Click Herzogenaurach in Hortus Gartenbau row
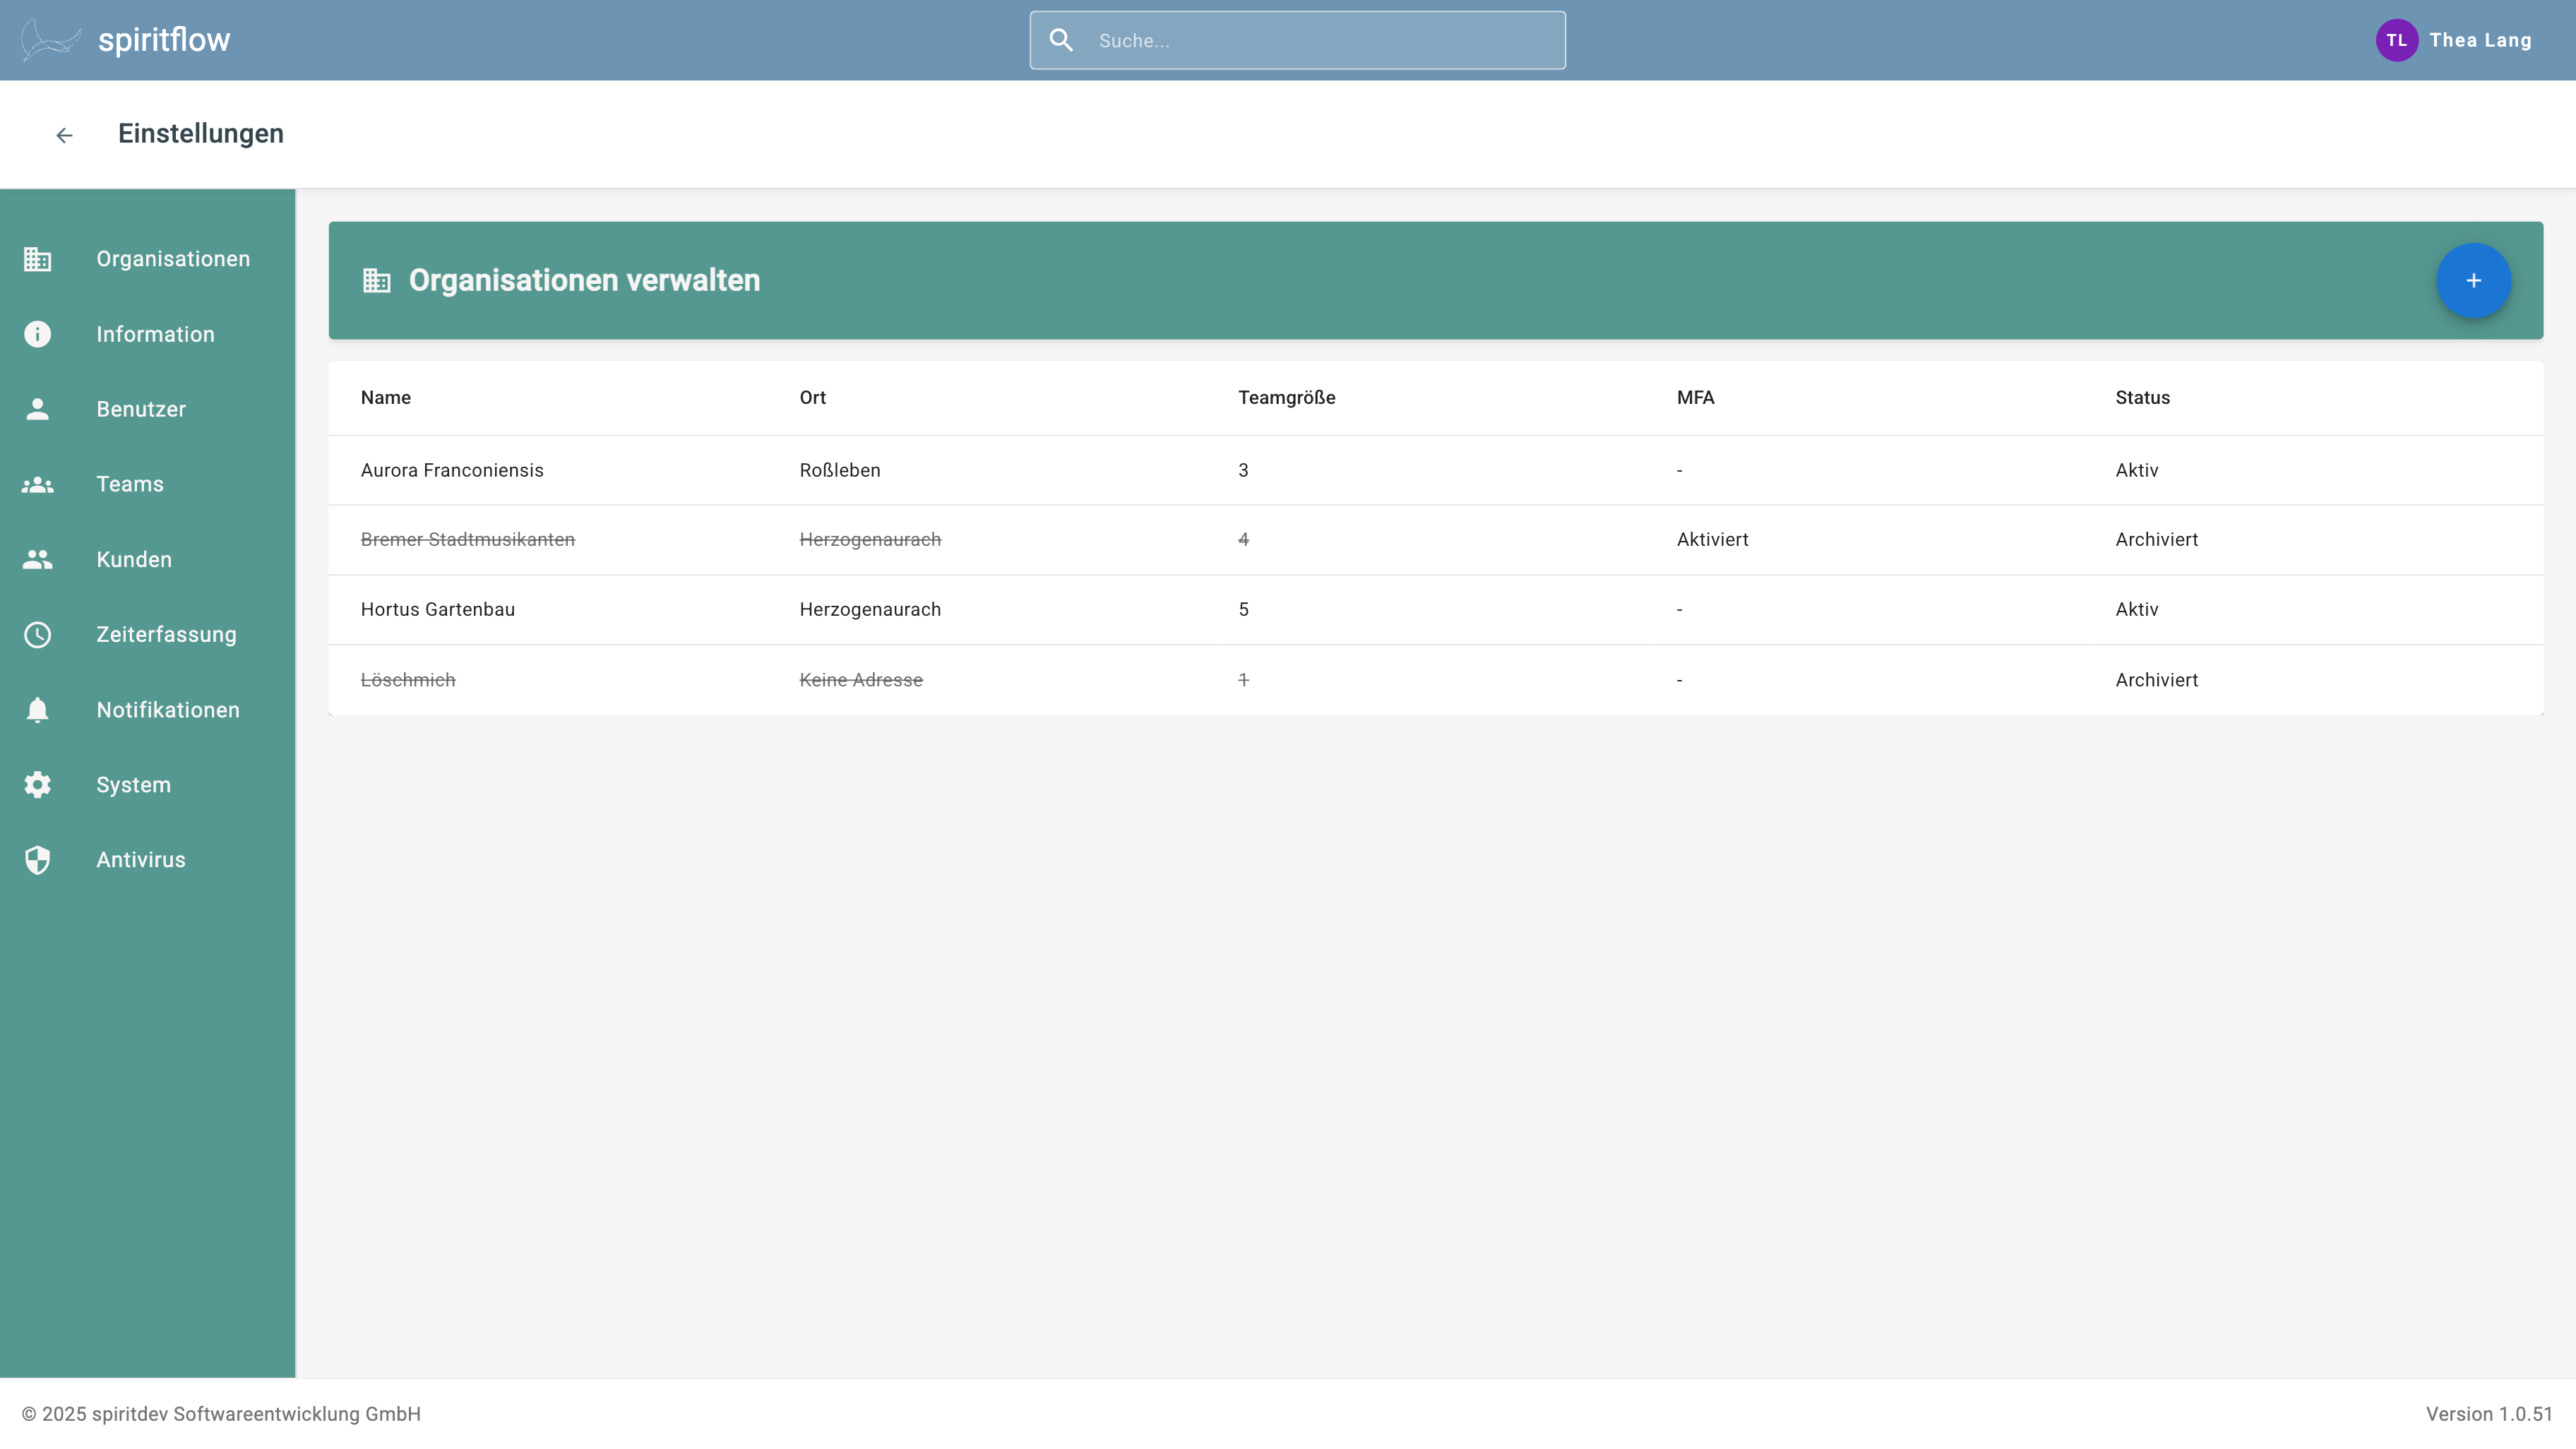 point(870,610)
